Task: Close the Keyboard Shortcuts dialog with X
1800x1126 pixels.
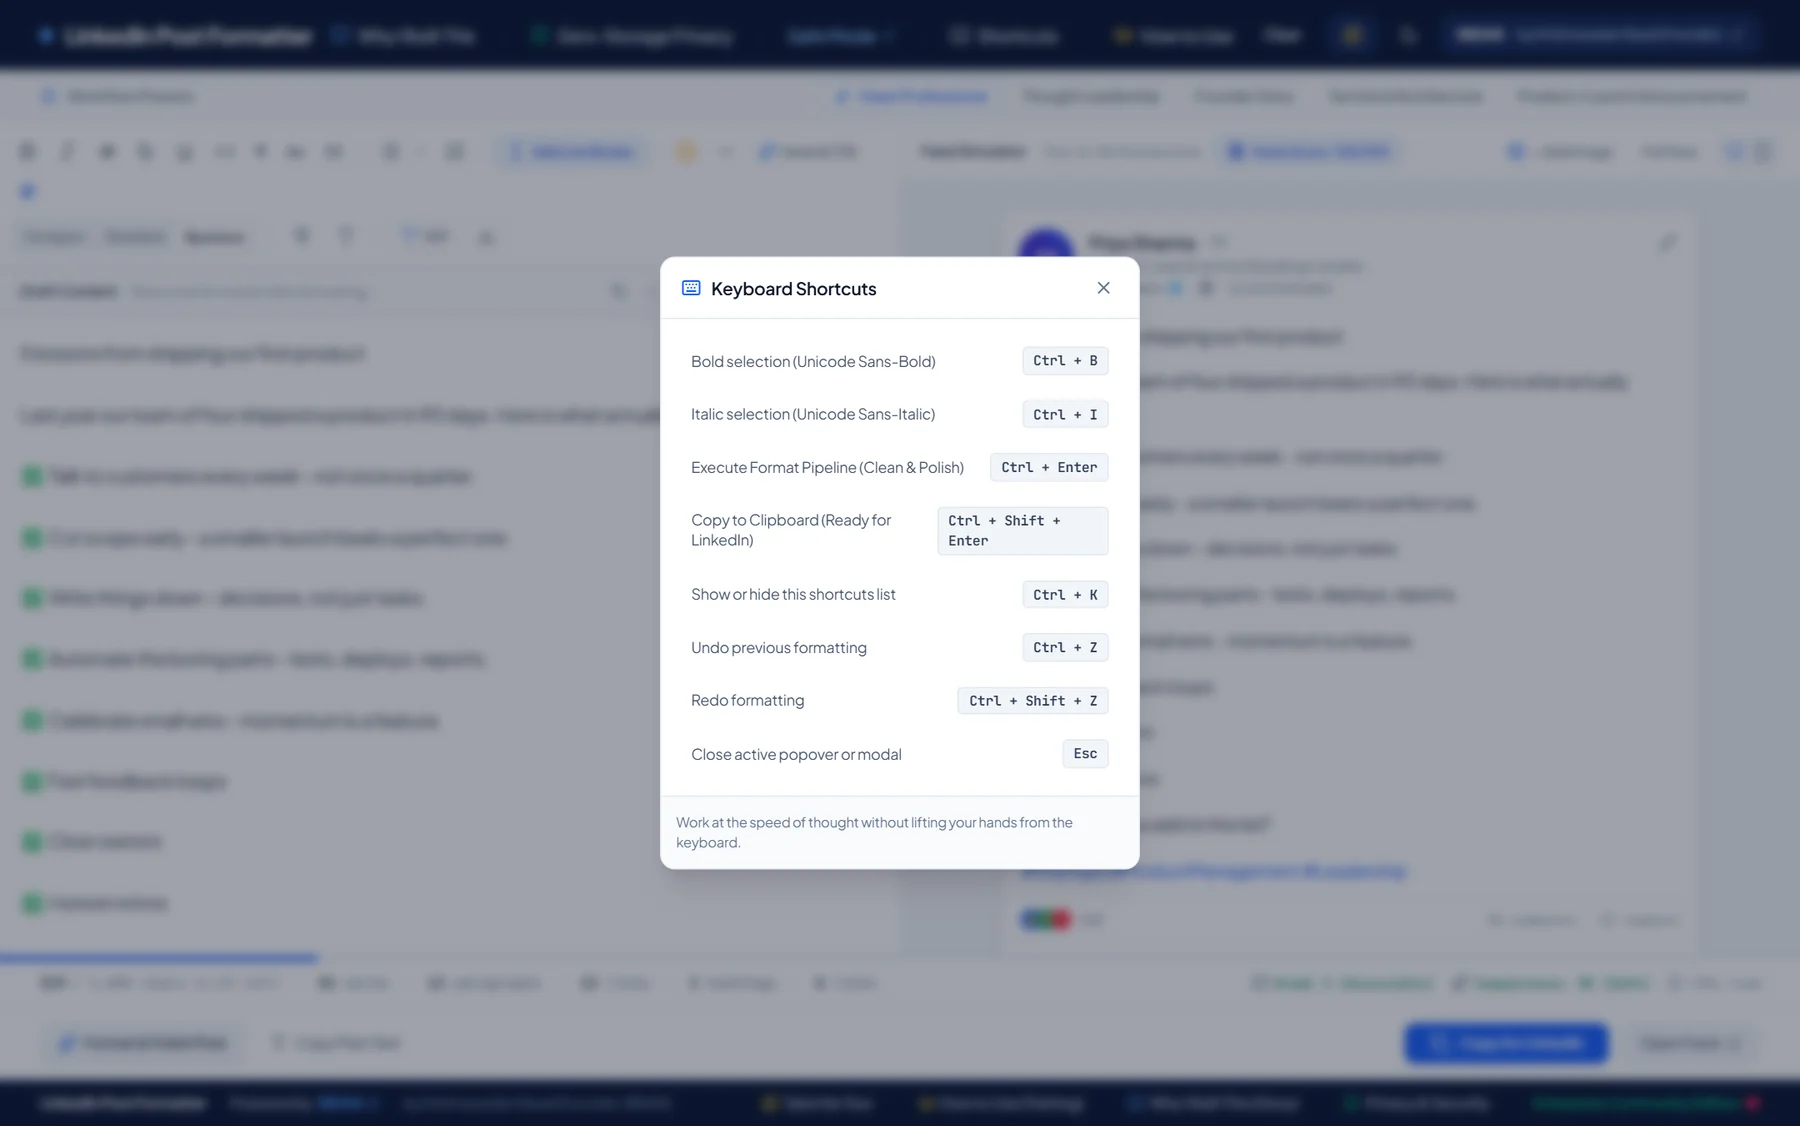Action: click(1103, 288)
